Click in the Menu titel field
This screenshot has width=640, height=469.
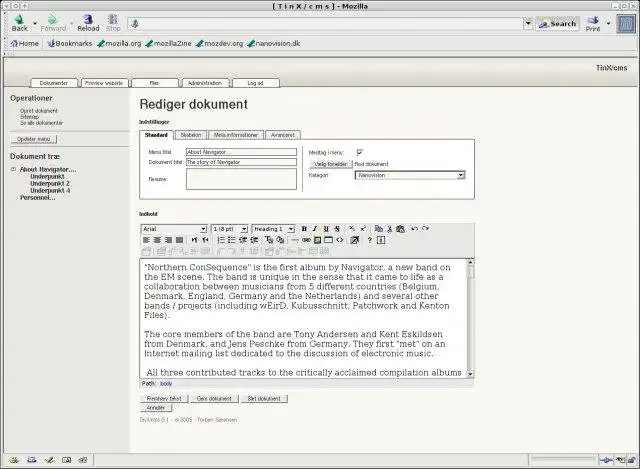[x=241, y=152]
